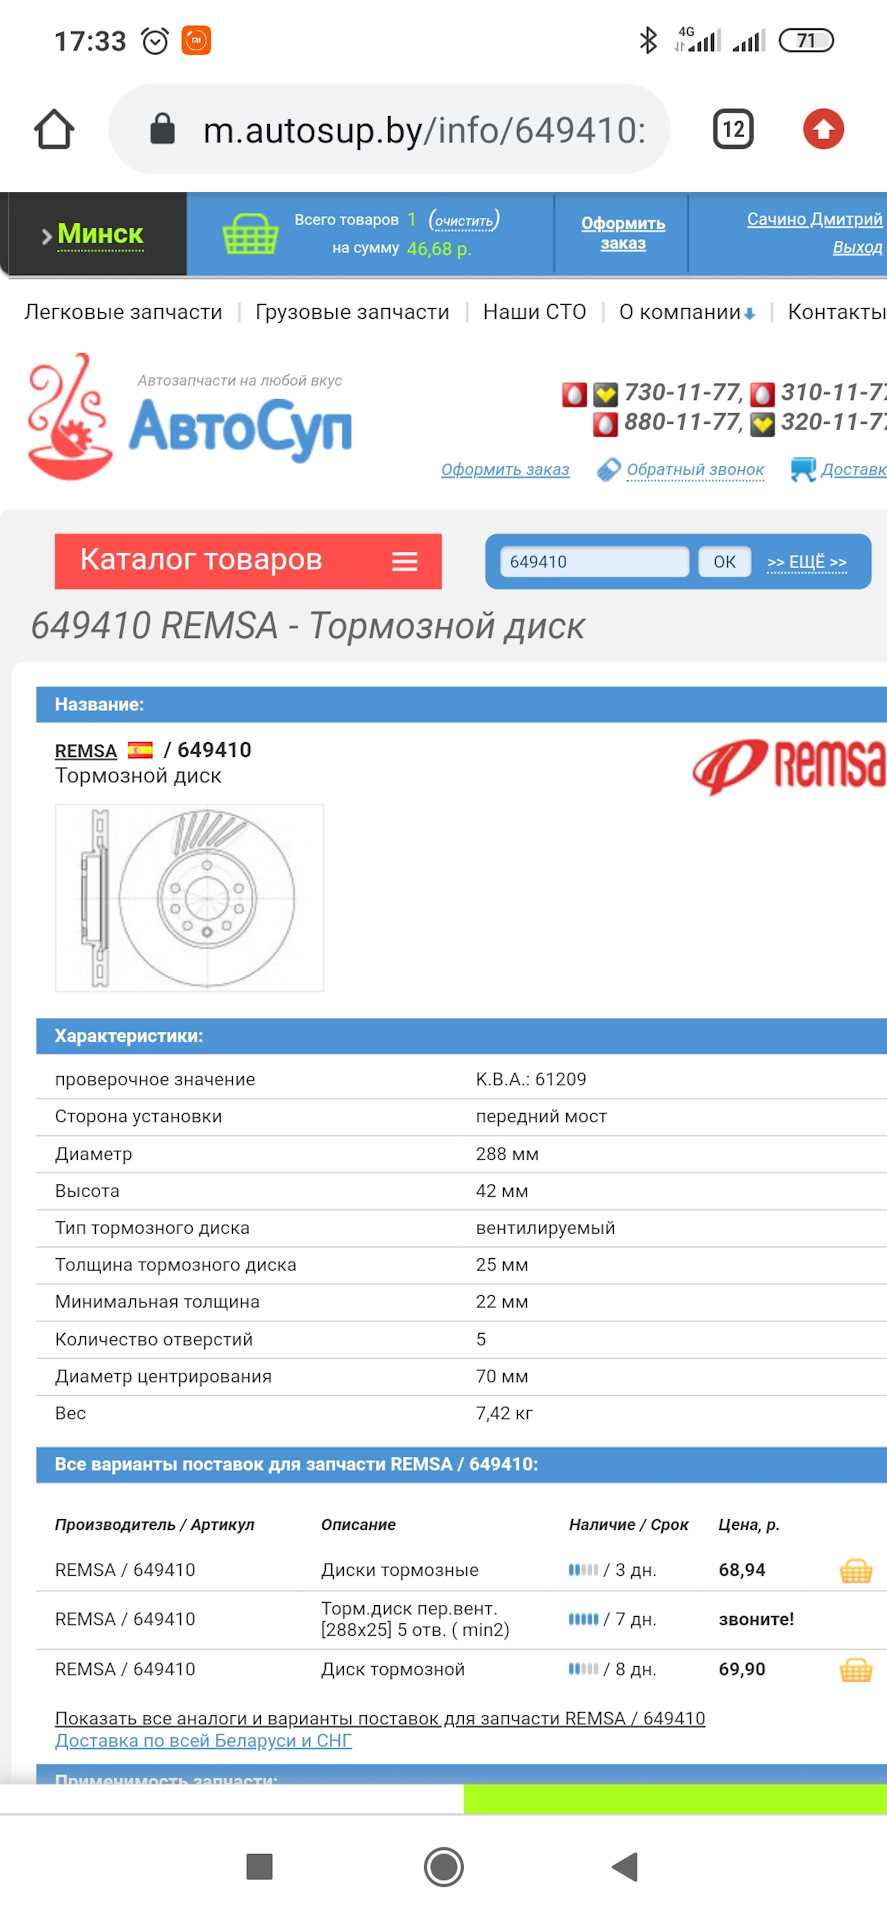
Task: Tap the Торм.диск пер.вент. description
Action: (x=415, y=1619)
